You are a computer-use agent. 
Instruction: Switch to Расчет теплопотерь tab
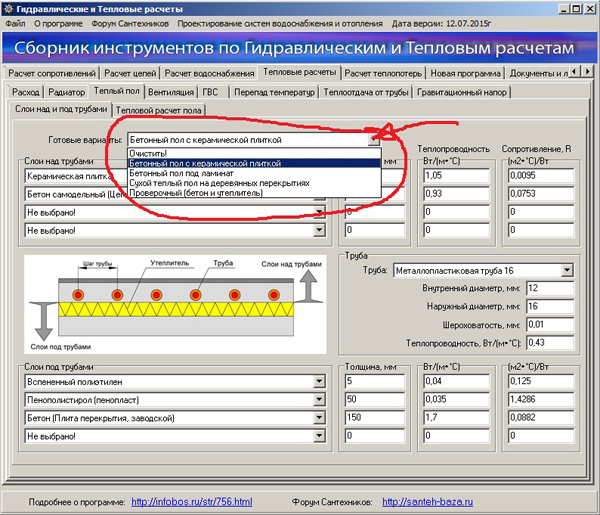point(383,73)
